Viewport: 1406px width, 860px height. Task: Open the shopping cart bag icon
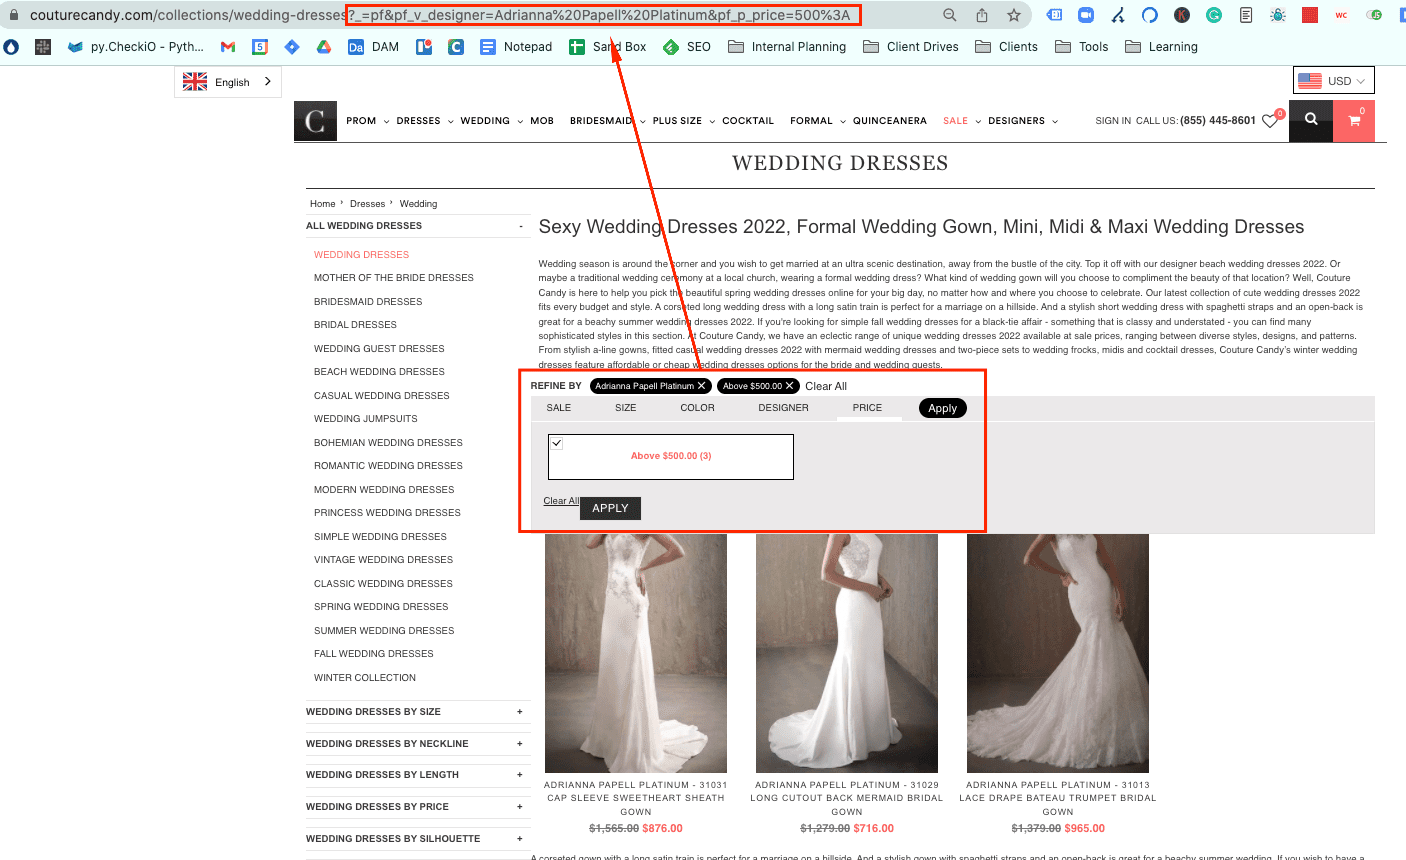pos(1354,120)
